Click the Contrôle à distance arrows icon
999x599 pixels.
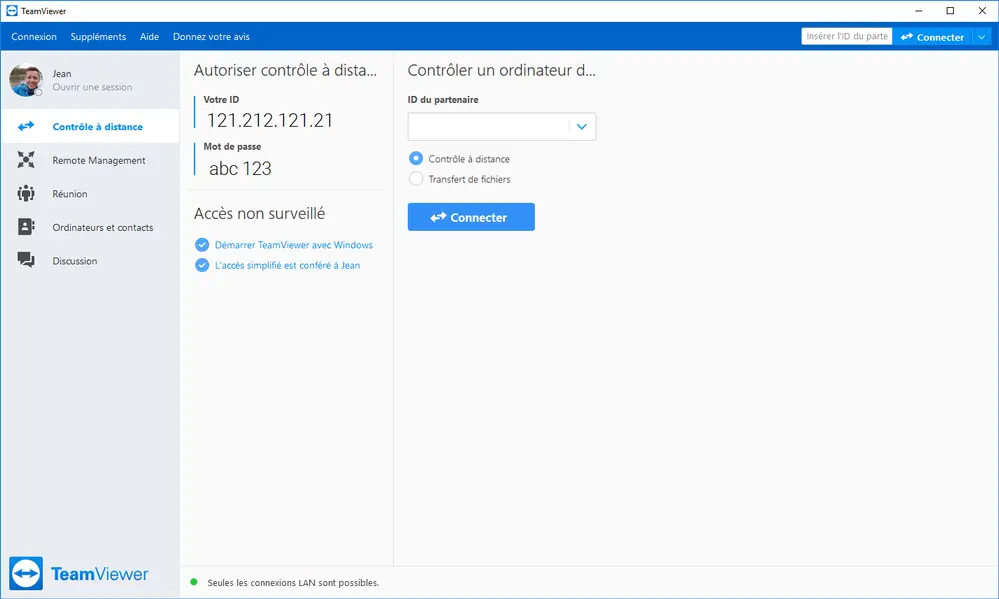(26, 126)
